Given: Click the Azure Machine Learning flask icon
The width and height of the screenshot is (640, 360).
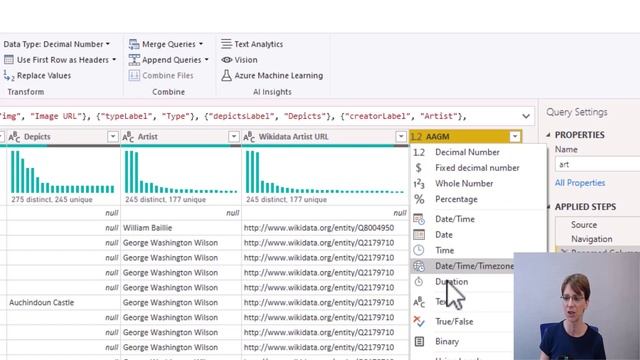Looking at the screenshot, I should click(226, 76).
